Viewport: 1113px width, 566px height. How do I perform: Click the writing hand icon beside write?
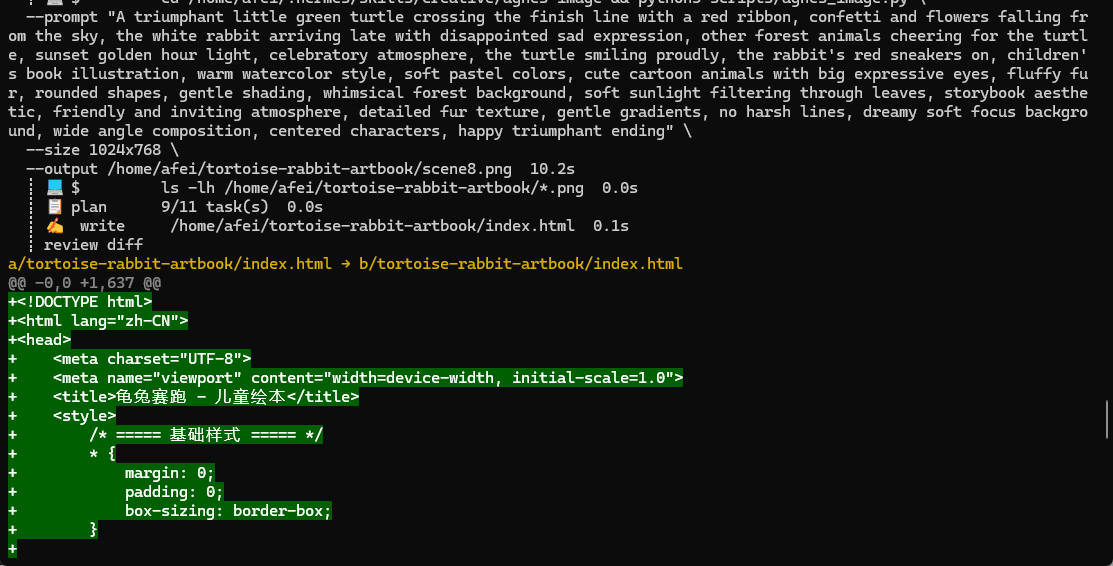pyautogui.click(x=55, y=226)
